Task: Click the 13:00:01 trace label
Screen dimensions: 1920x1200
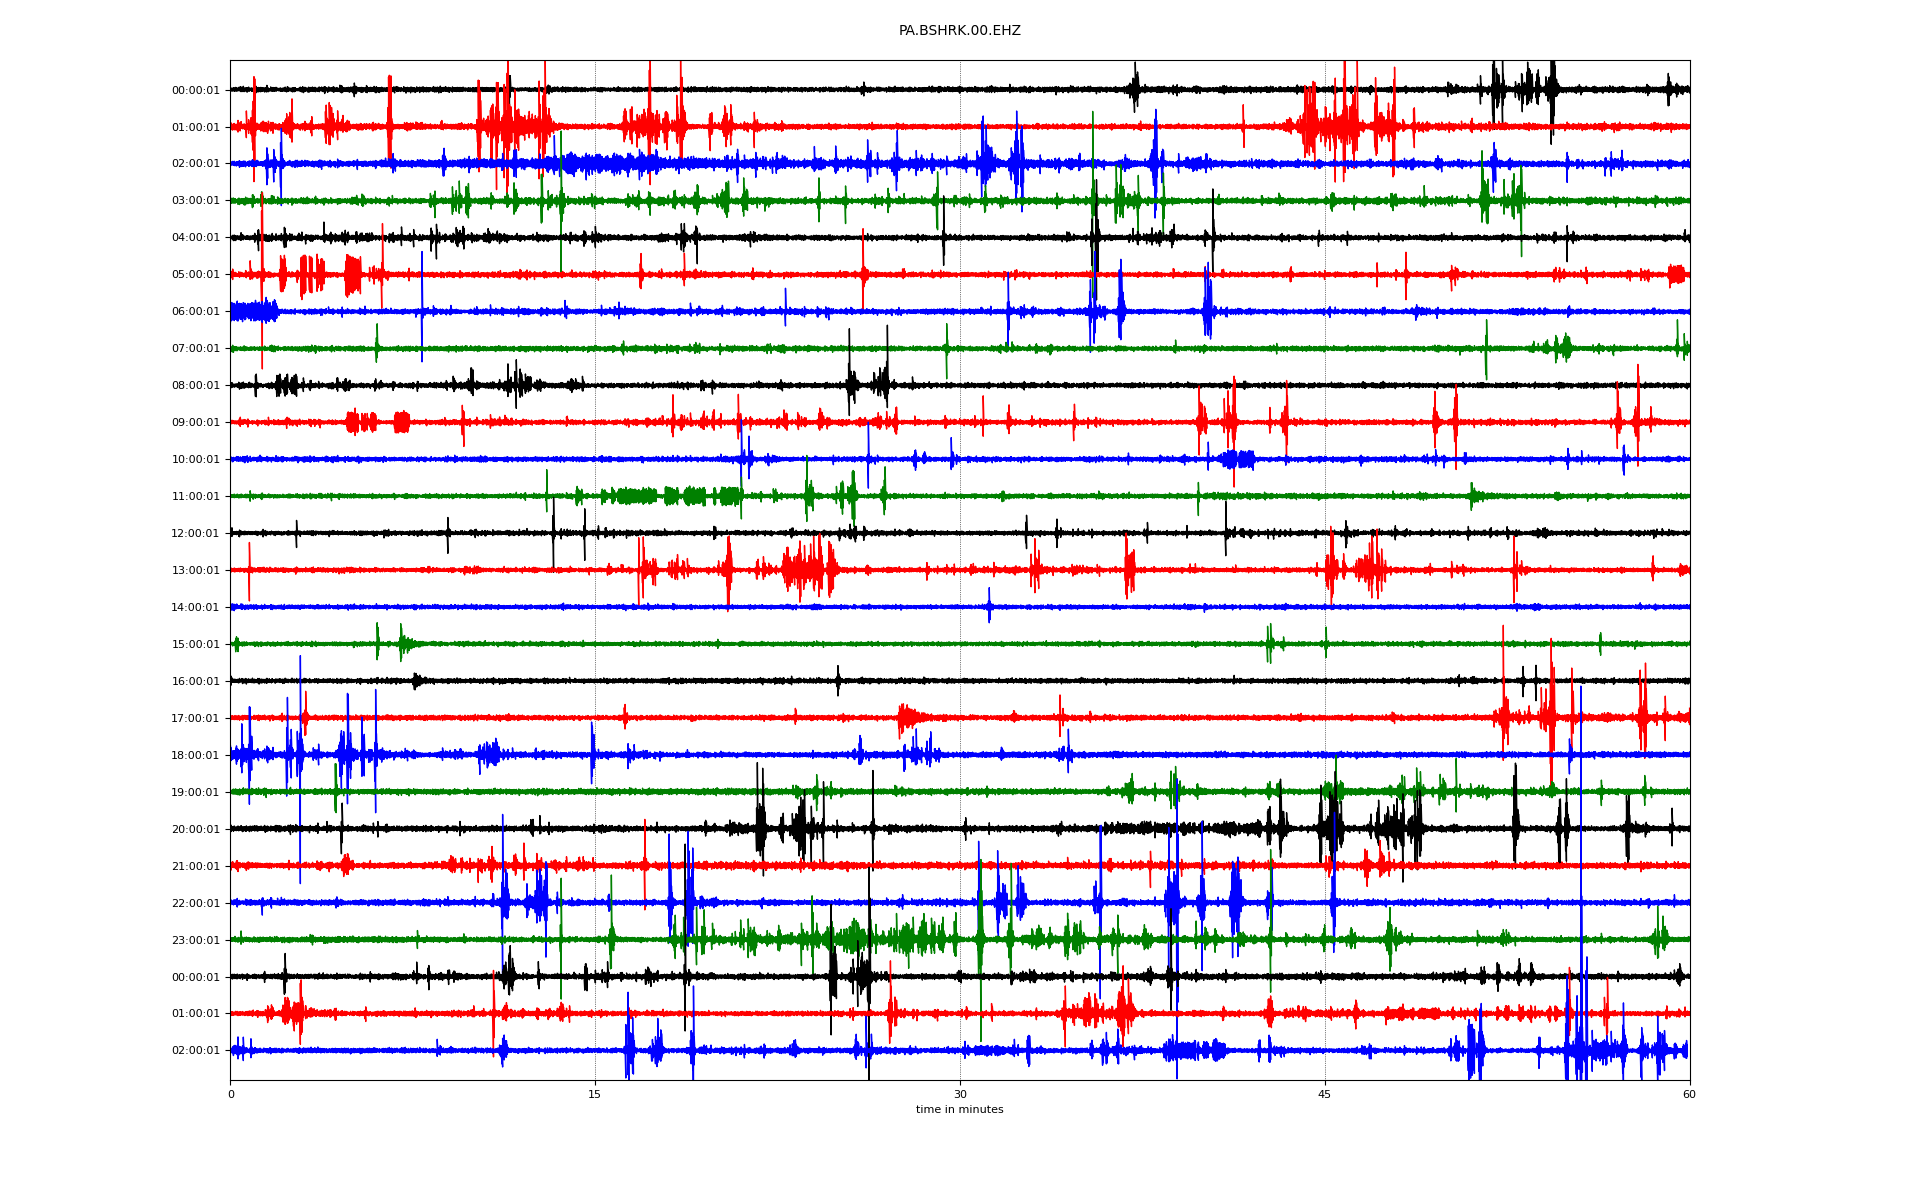Action: [195, 571]
